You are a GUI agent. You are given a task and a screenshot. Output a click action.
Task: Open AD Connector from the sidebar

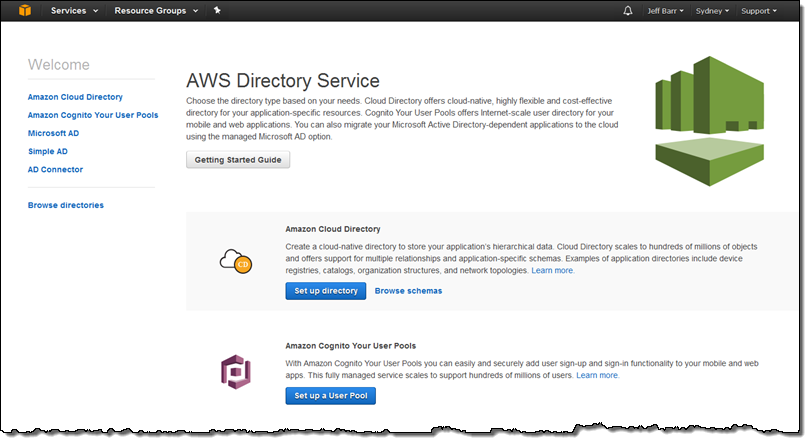point(56,169)
